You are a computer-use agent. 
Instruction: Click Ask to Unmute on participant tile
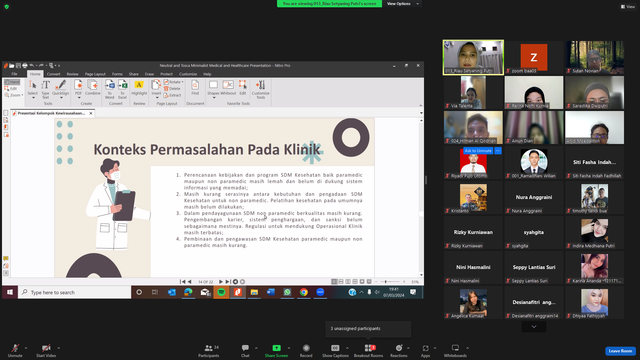coord(478,151)
